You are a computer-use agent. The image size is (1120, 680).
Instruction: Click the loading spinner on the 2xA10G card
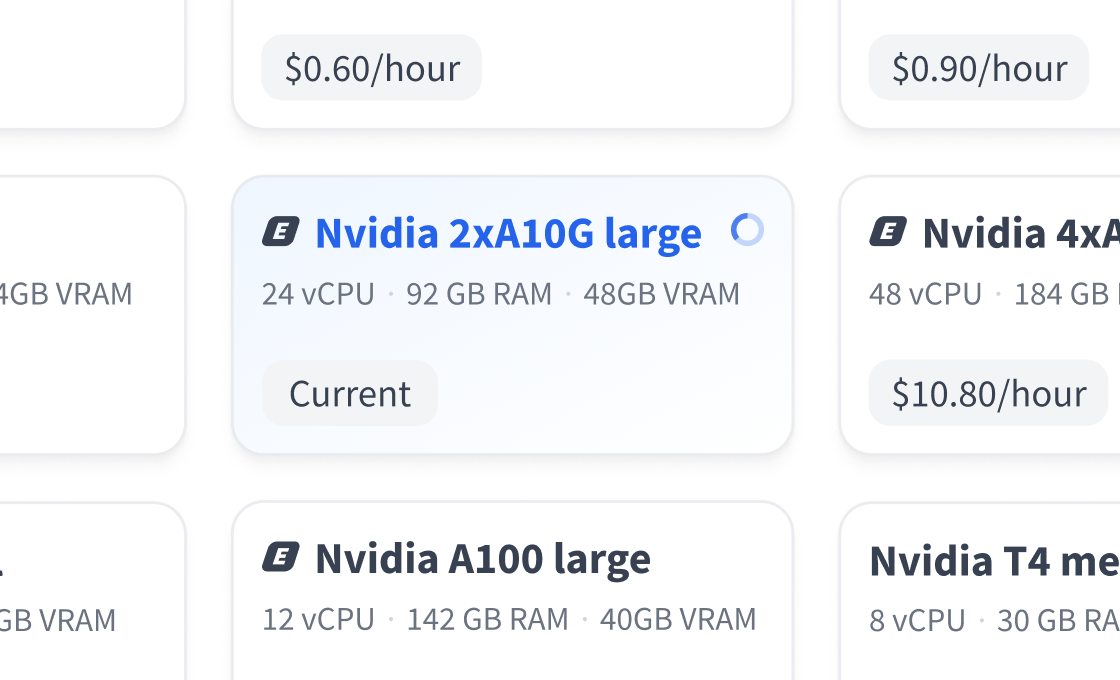coord(747,231)
